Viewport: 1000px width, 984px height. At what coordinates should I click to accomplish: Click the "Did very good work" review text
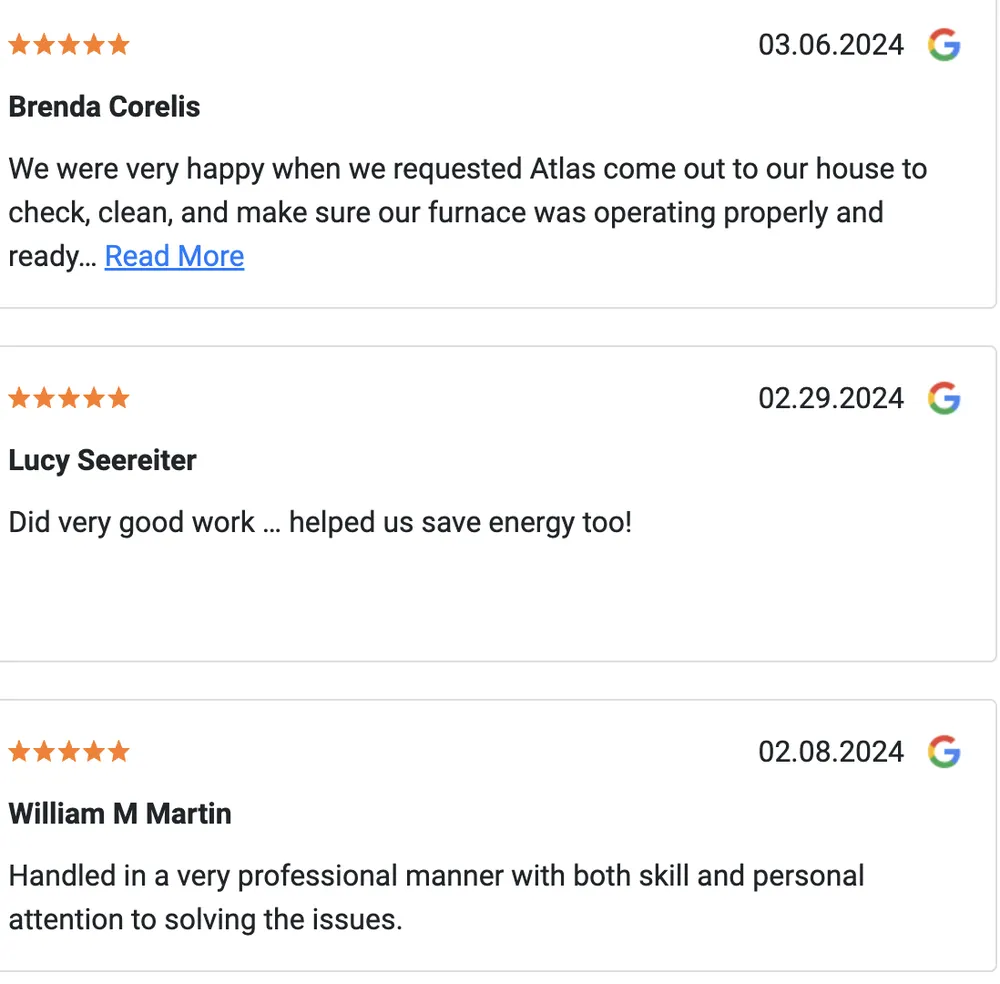[320, 522]
